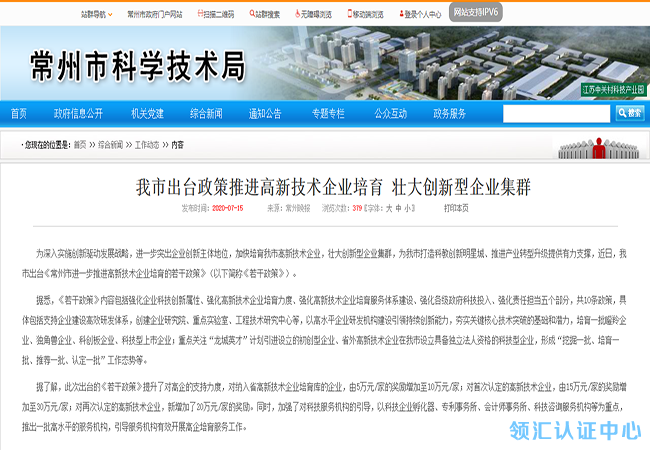The width and height of the screenshot is (650, 450).
Task: Go to 首页 in the breadcrumb
Action: (80, 145)
